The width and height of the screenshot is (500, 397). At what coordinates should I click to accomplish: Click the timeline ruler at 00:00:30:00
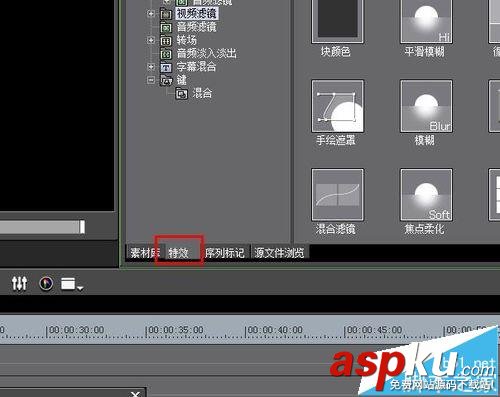coord(76,330)
